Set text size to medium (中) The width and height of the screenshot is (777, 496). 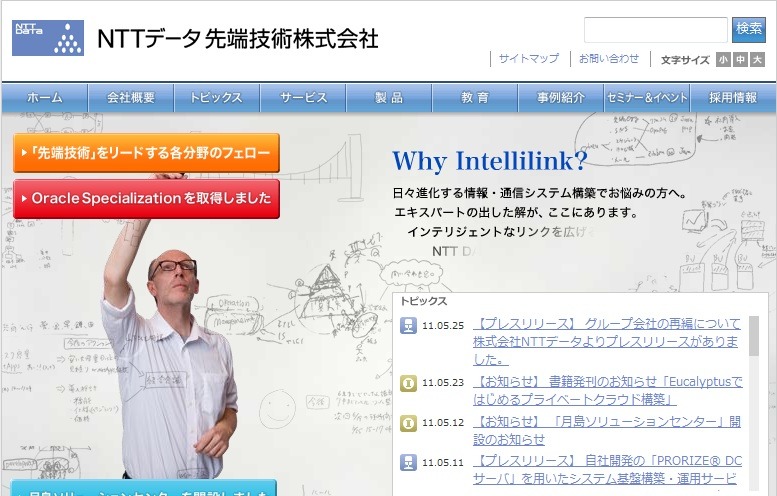click(740, 59)
